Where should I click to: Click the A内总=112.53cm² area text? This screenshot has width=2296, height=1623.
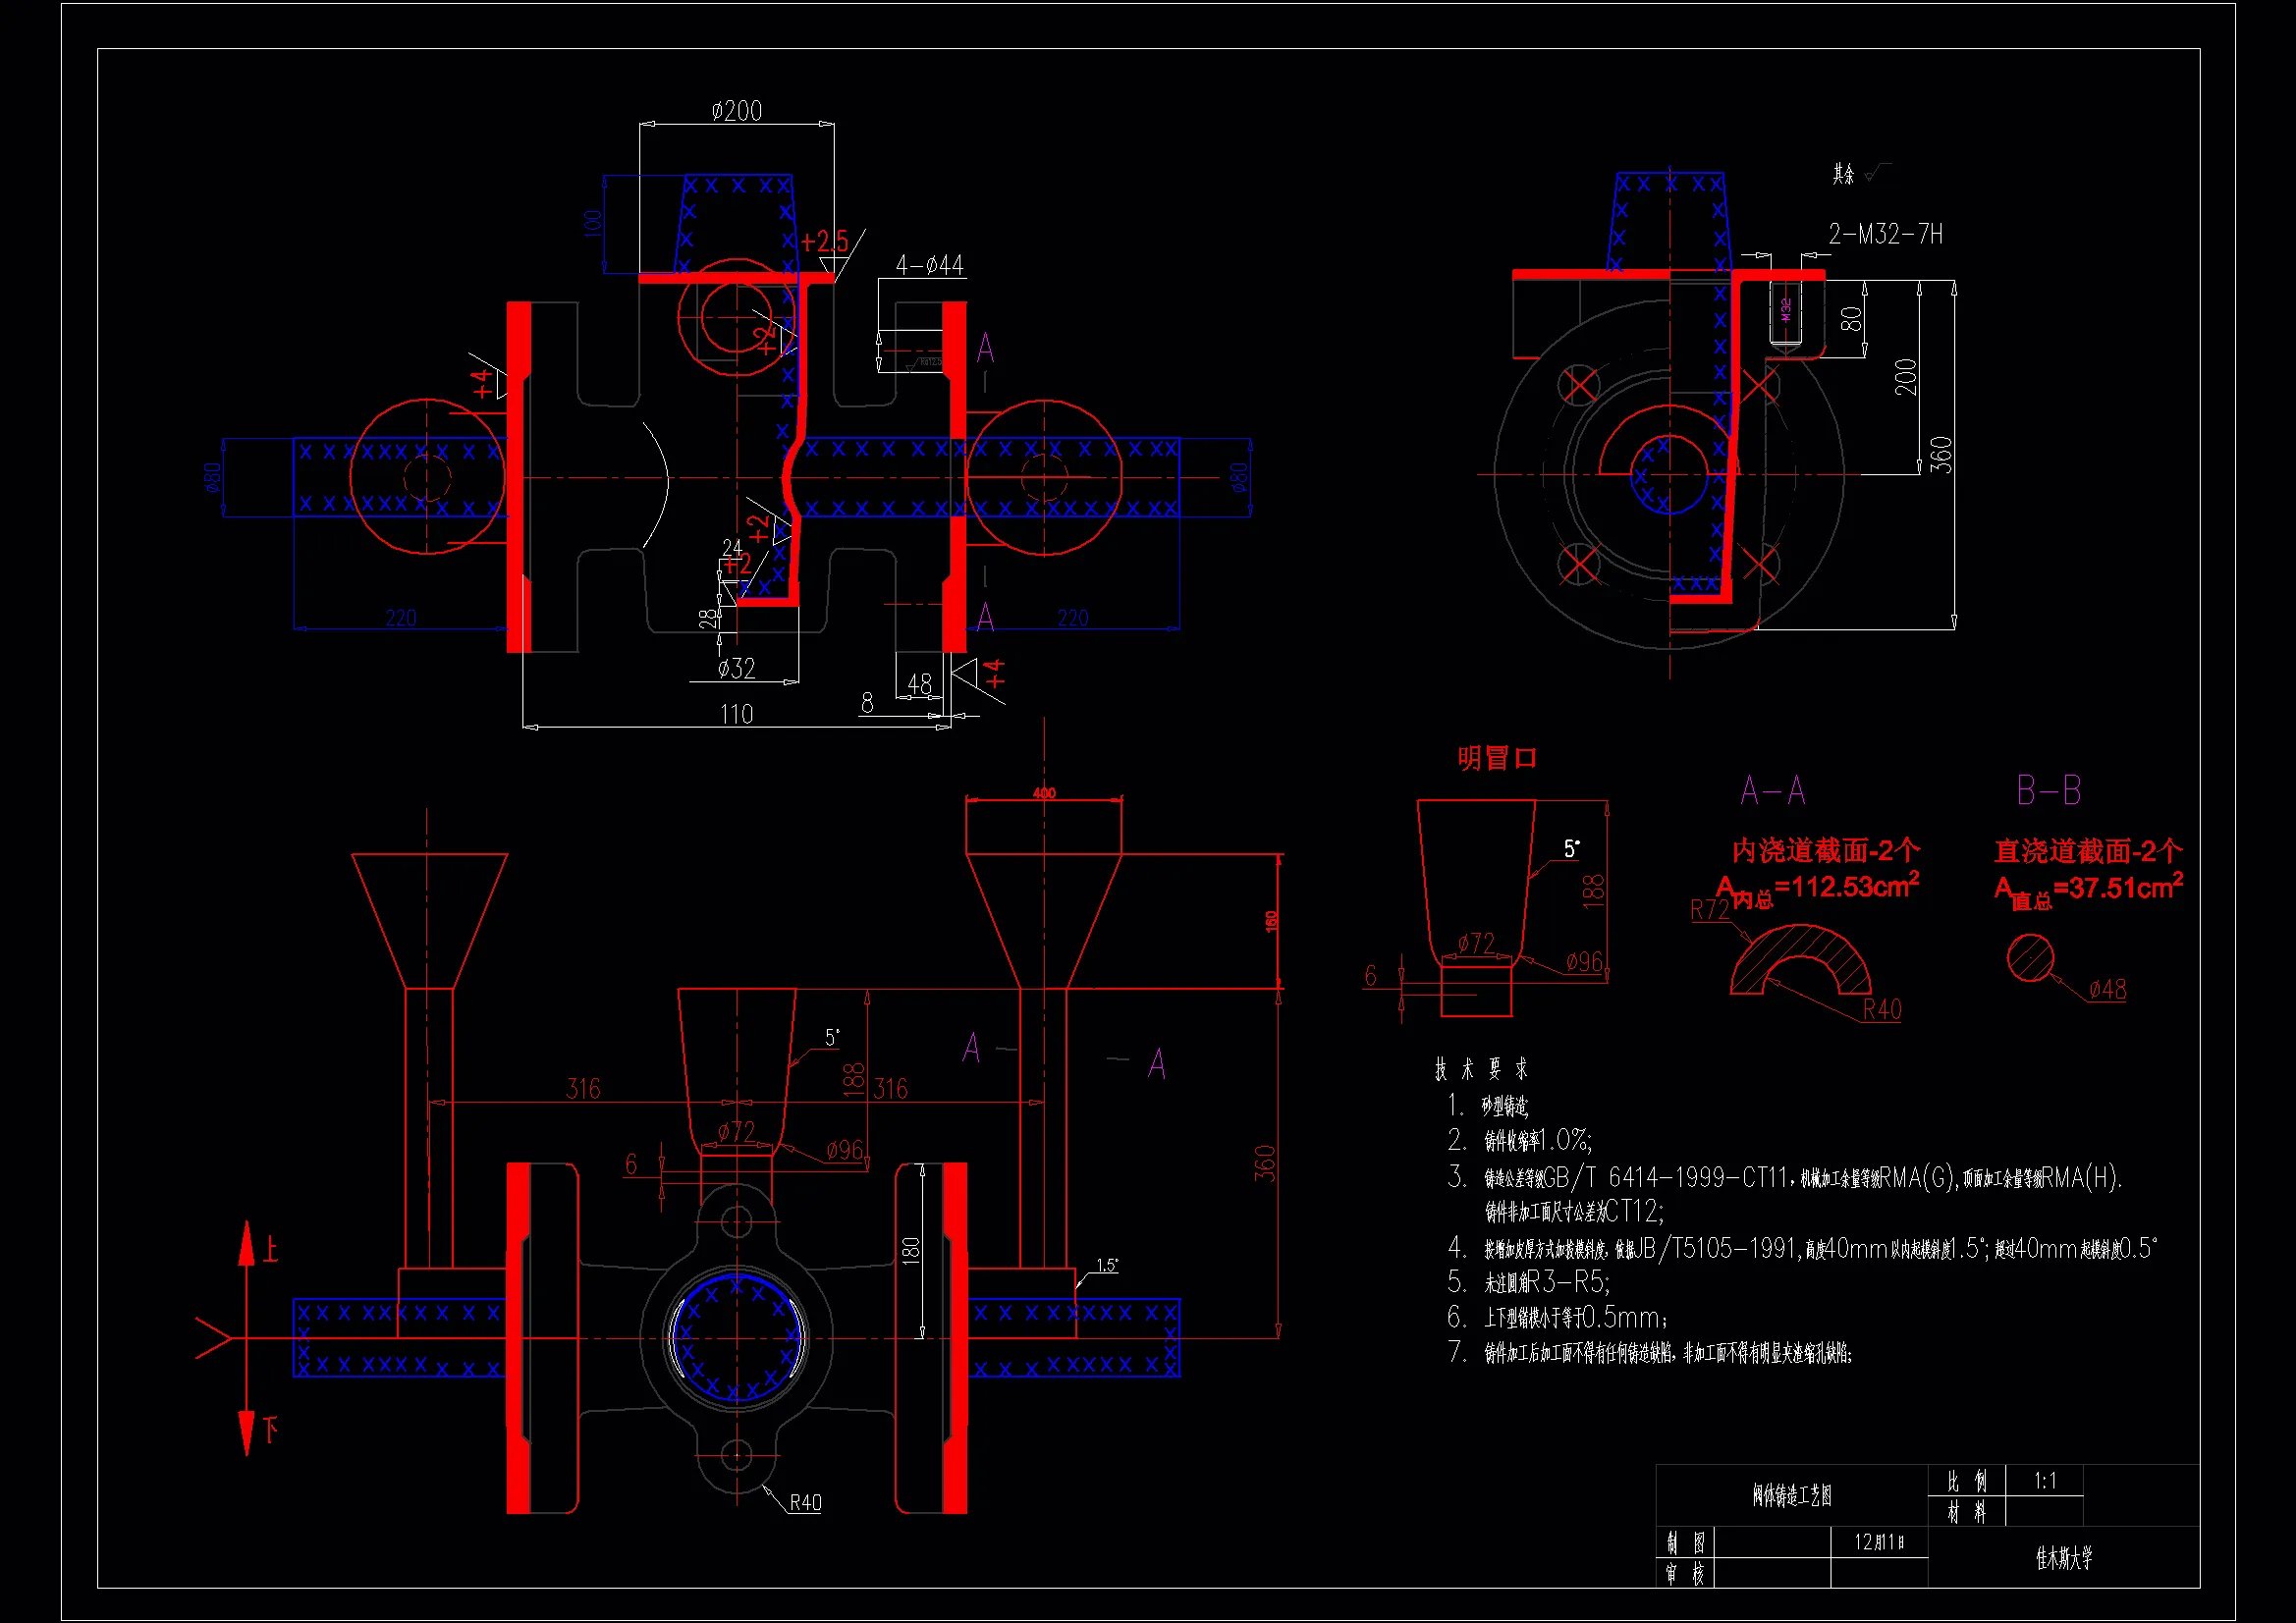click(1817, 888)
